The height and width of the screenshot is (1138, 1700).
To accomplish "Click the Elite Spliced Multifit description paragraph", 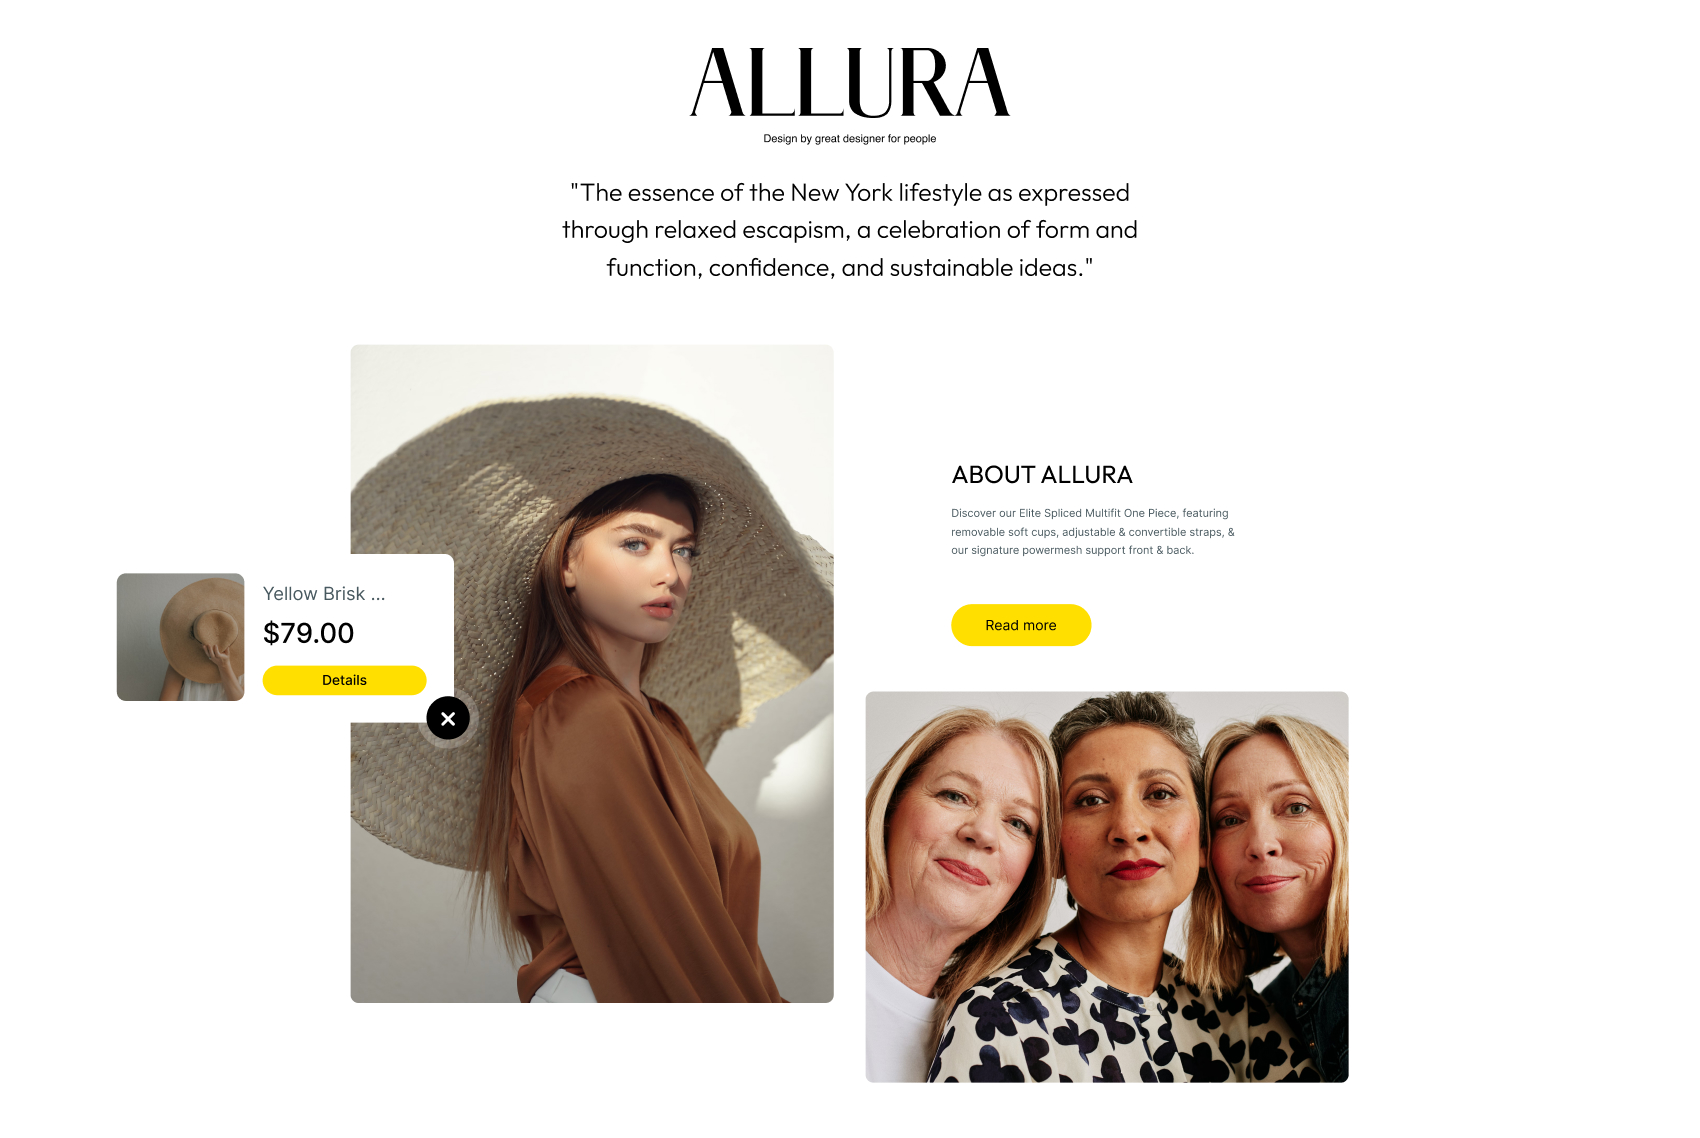I will pos(1093,532).
